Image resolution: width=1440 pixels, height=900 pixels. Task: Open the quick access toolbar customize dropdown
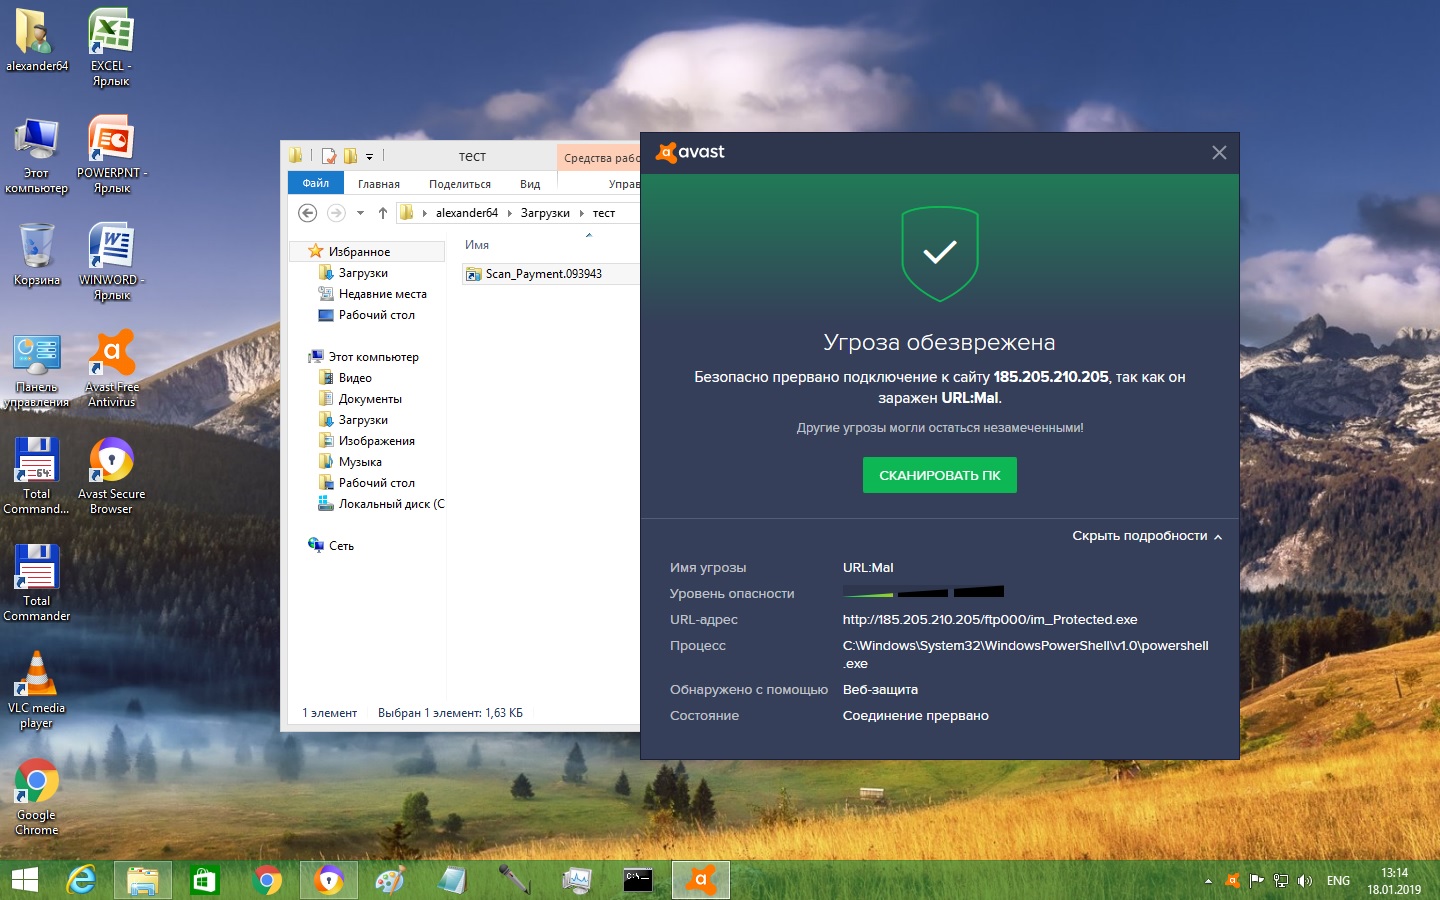pos(369,157)
